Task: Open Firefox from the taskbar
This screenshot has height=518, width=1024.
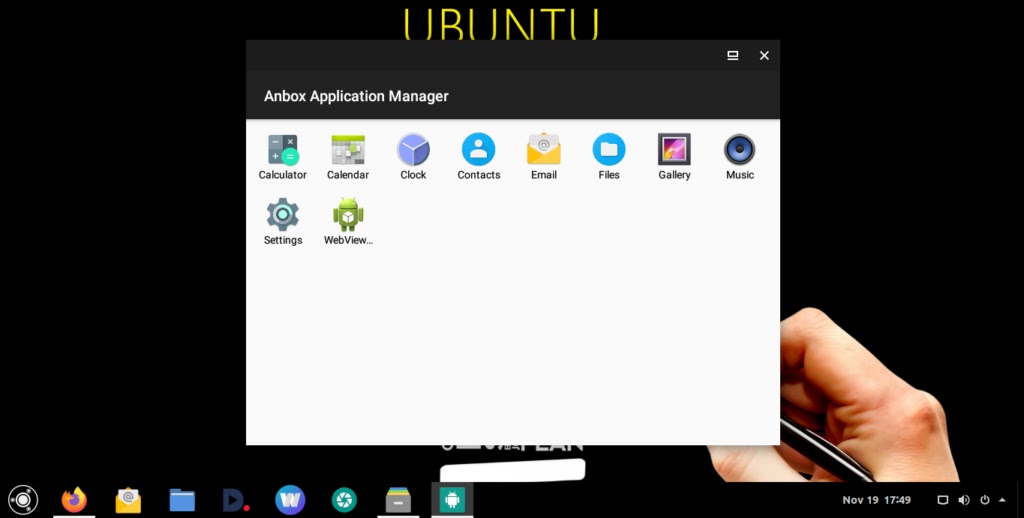Action: (74, 499)
